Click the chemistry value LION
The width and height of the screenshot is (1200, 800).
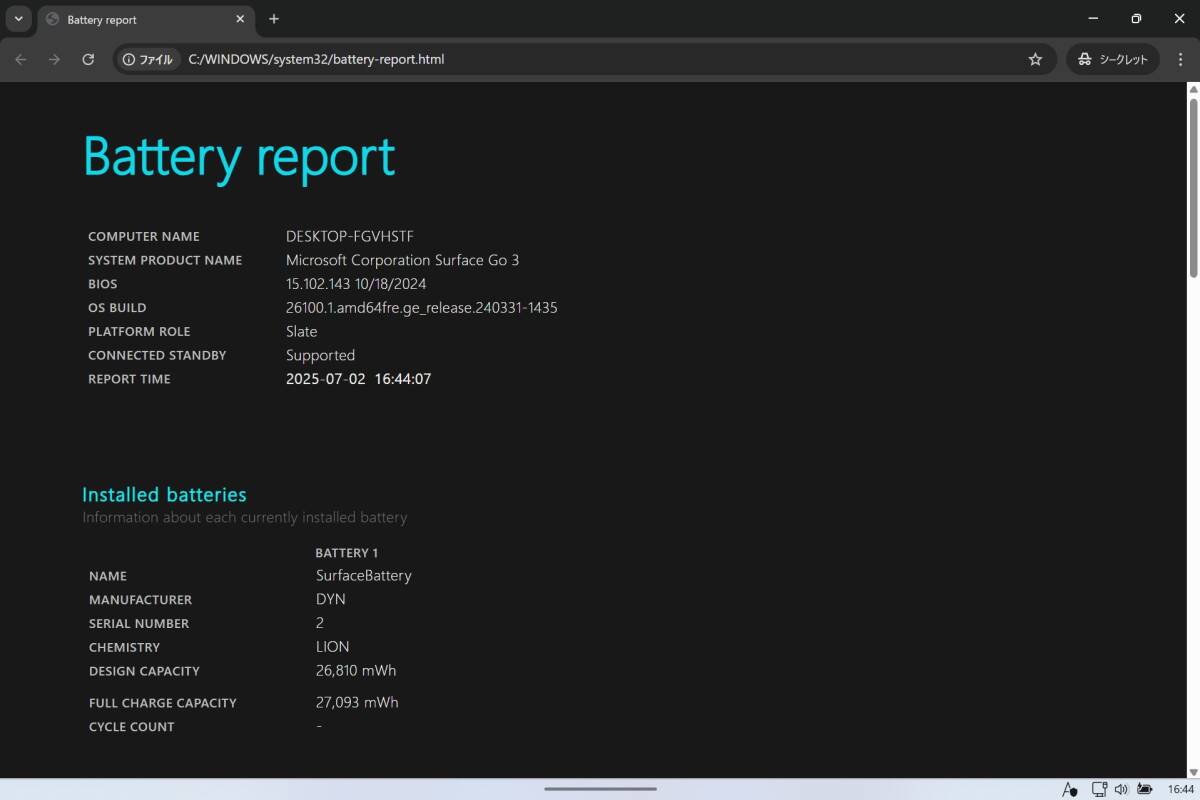332,647
